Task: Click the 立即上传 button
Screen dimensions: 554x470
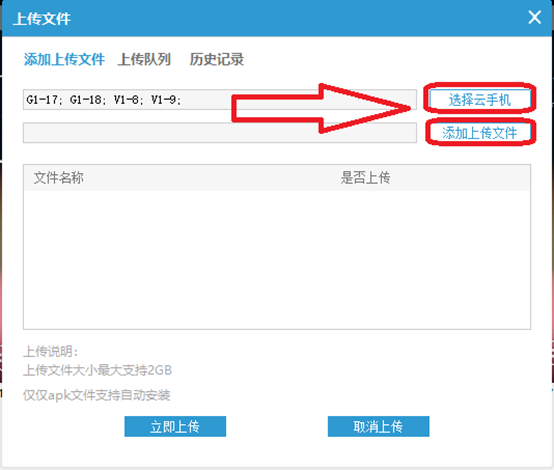Action: pos(175,427)
